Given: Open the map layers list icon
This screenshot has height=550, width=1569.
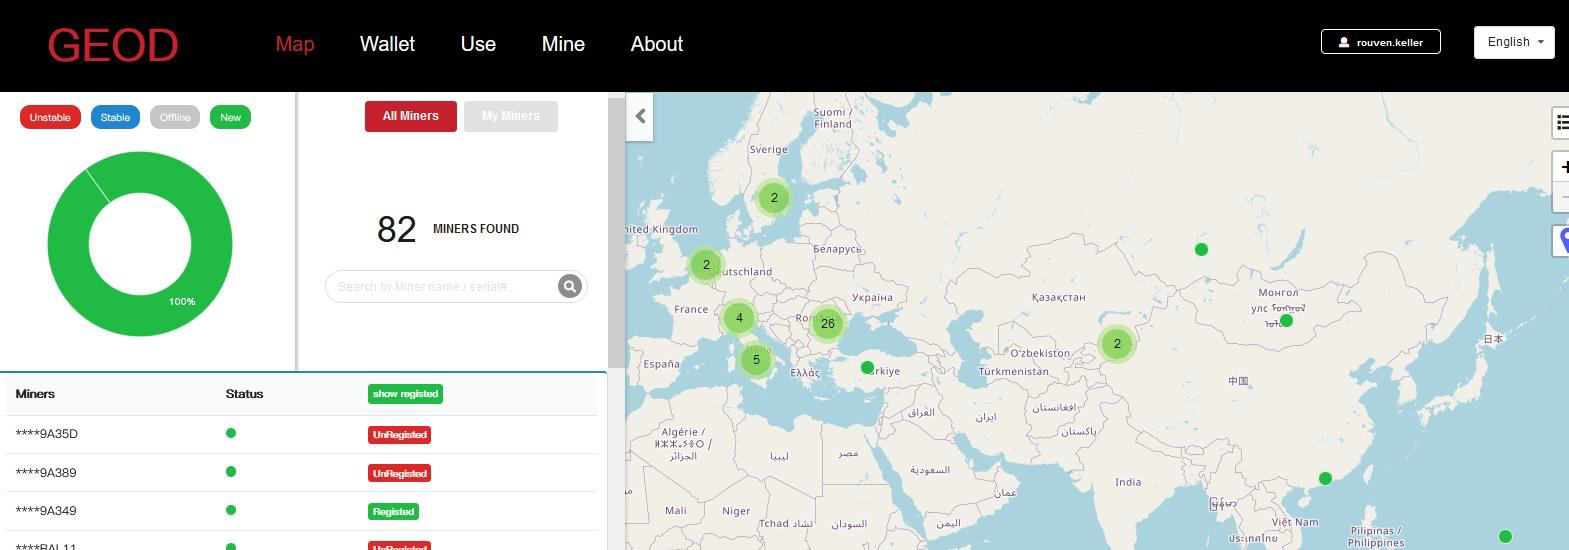Looking at the screenshot, I should (1561, 122).
